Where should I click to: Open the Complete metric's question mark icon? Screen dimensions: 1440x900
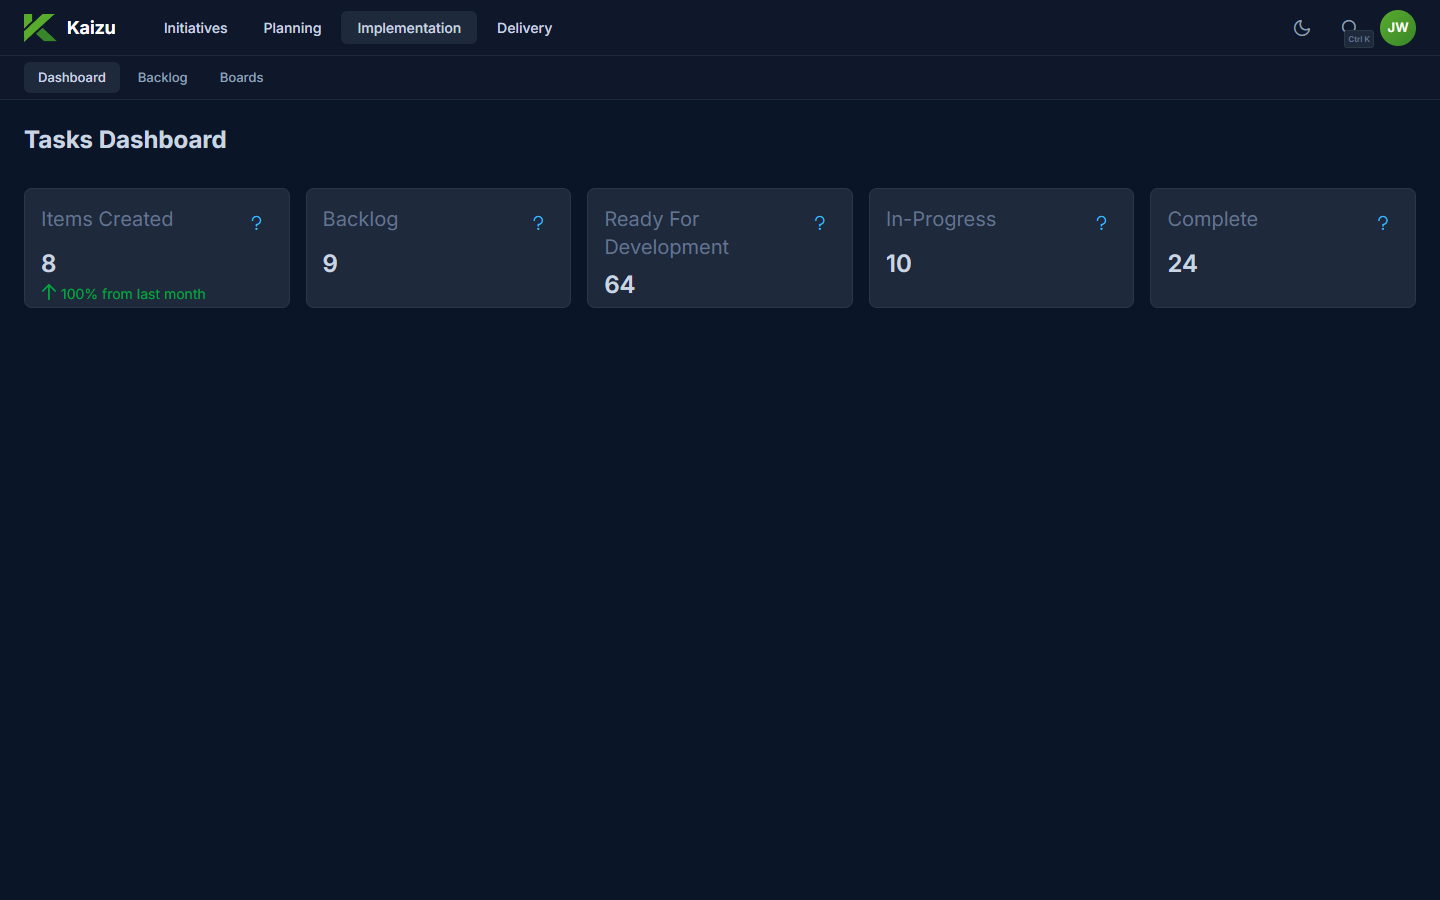tap(1383, 222)
